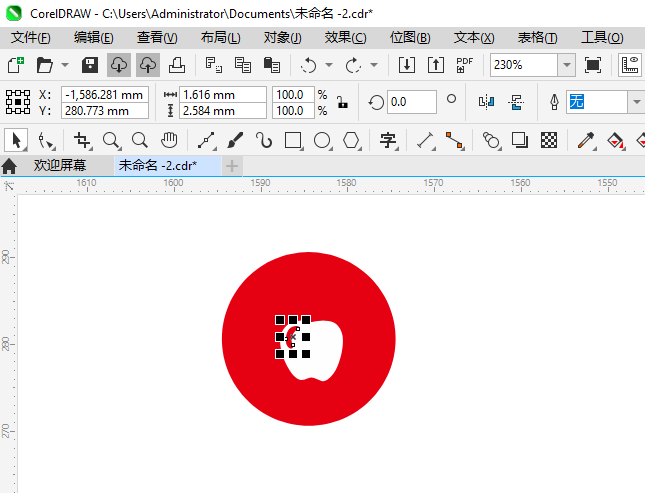This screenshot has width=645, height=493.
Task: Select the Dimension line tool
Action: (x=425, y=140)
